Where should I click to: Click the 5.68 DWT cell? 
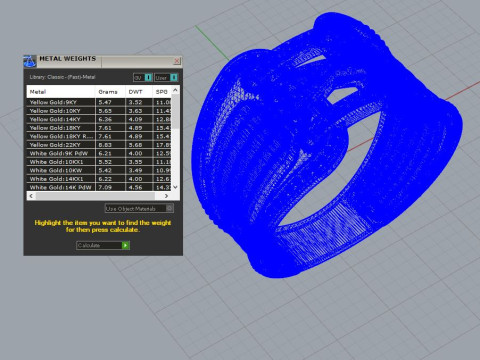point(139,145)
